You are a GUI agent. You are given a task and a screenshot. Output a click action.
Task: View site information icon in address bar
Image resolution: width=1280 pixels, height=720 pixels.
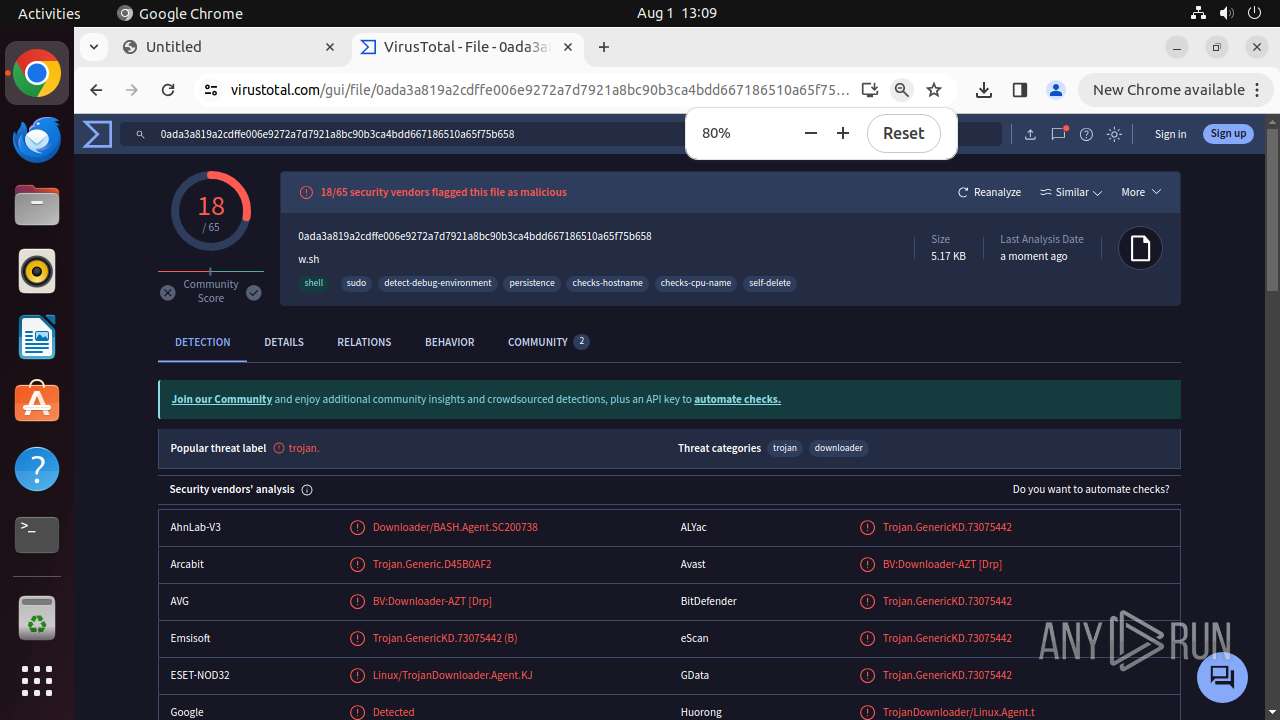[x=211, y=90]
